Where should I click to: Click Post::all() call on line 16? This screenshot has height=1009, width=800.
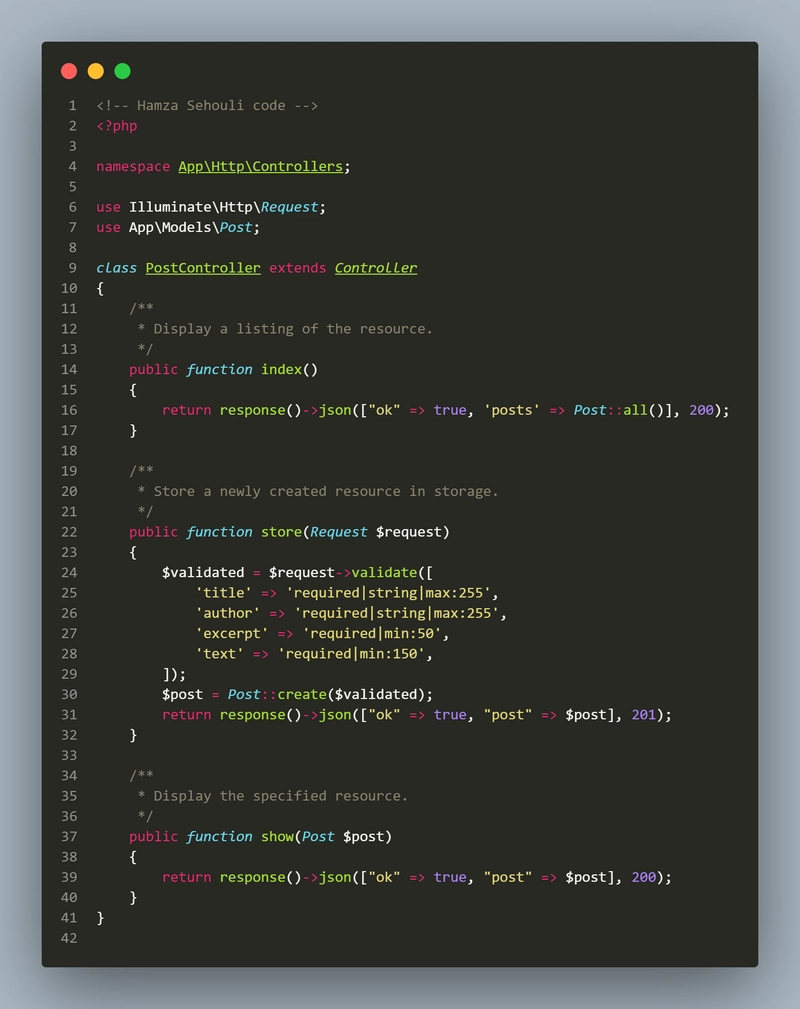point(622,410)
